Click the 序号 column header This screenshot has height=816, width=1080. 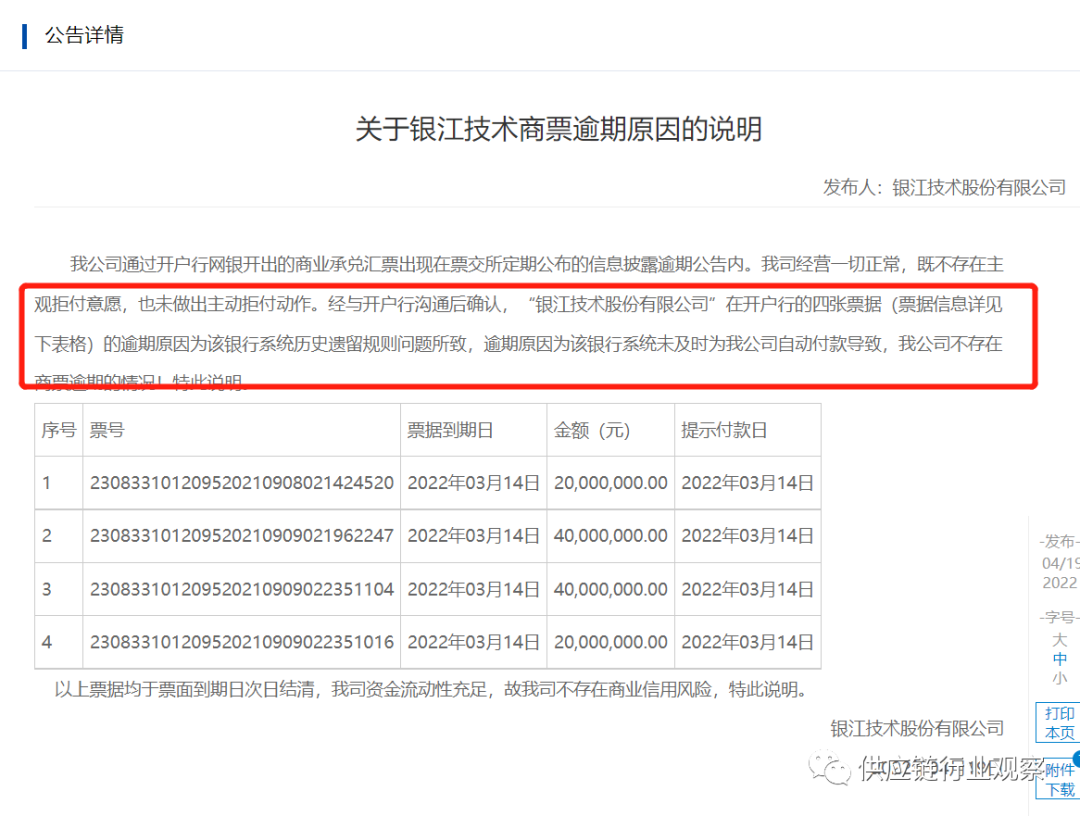[x=59, y=430]
